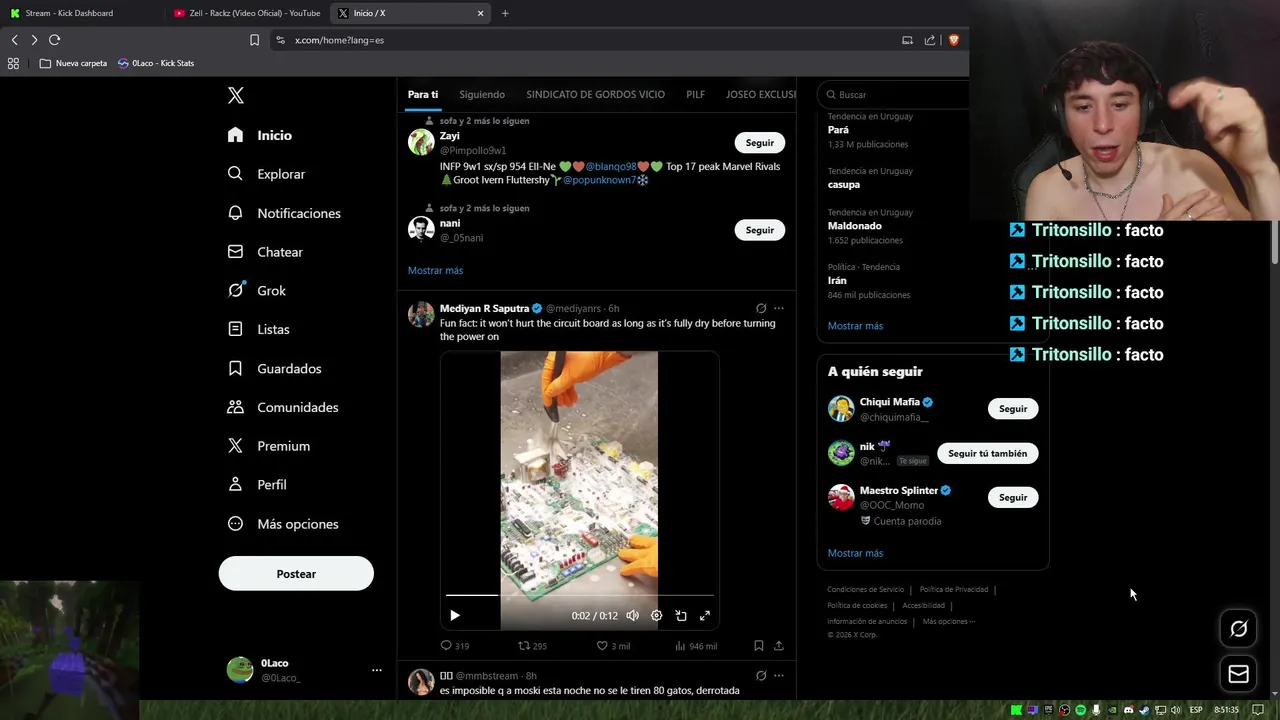Go to Inicio in the sidebar
This screenshot has width=1280, height=720.
260,135
